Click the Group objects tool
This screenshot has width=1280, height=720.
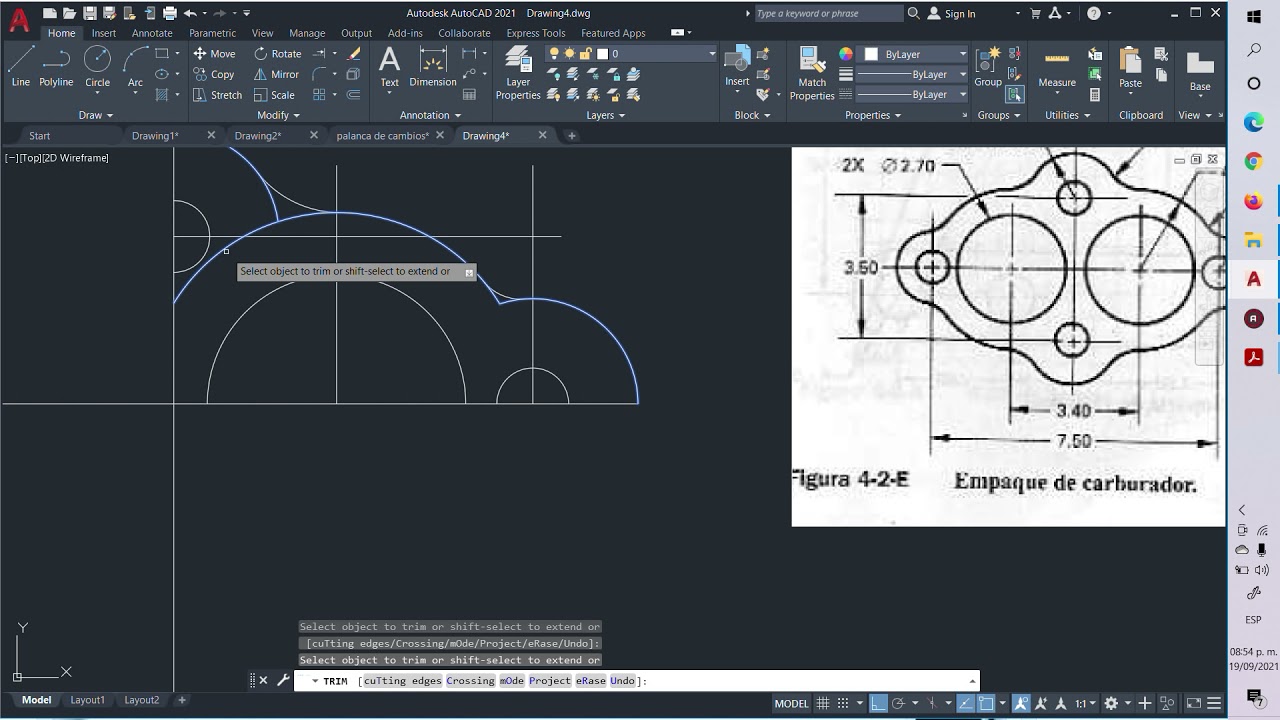(x=988, y=67)
